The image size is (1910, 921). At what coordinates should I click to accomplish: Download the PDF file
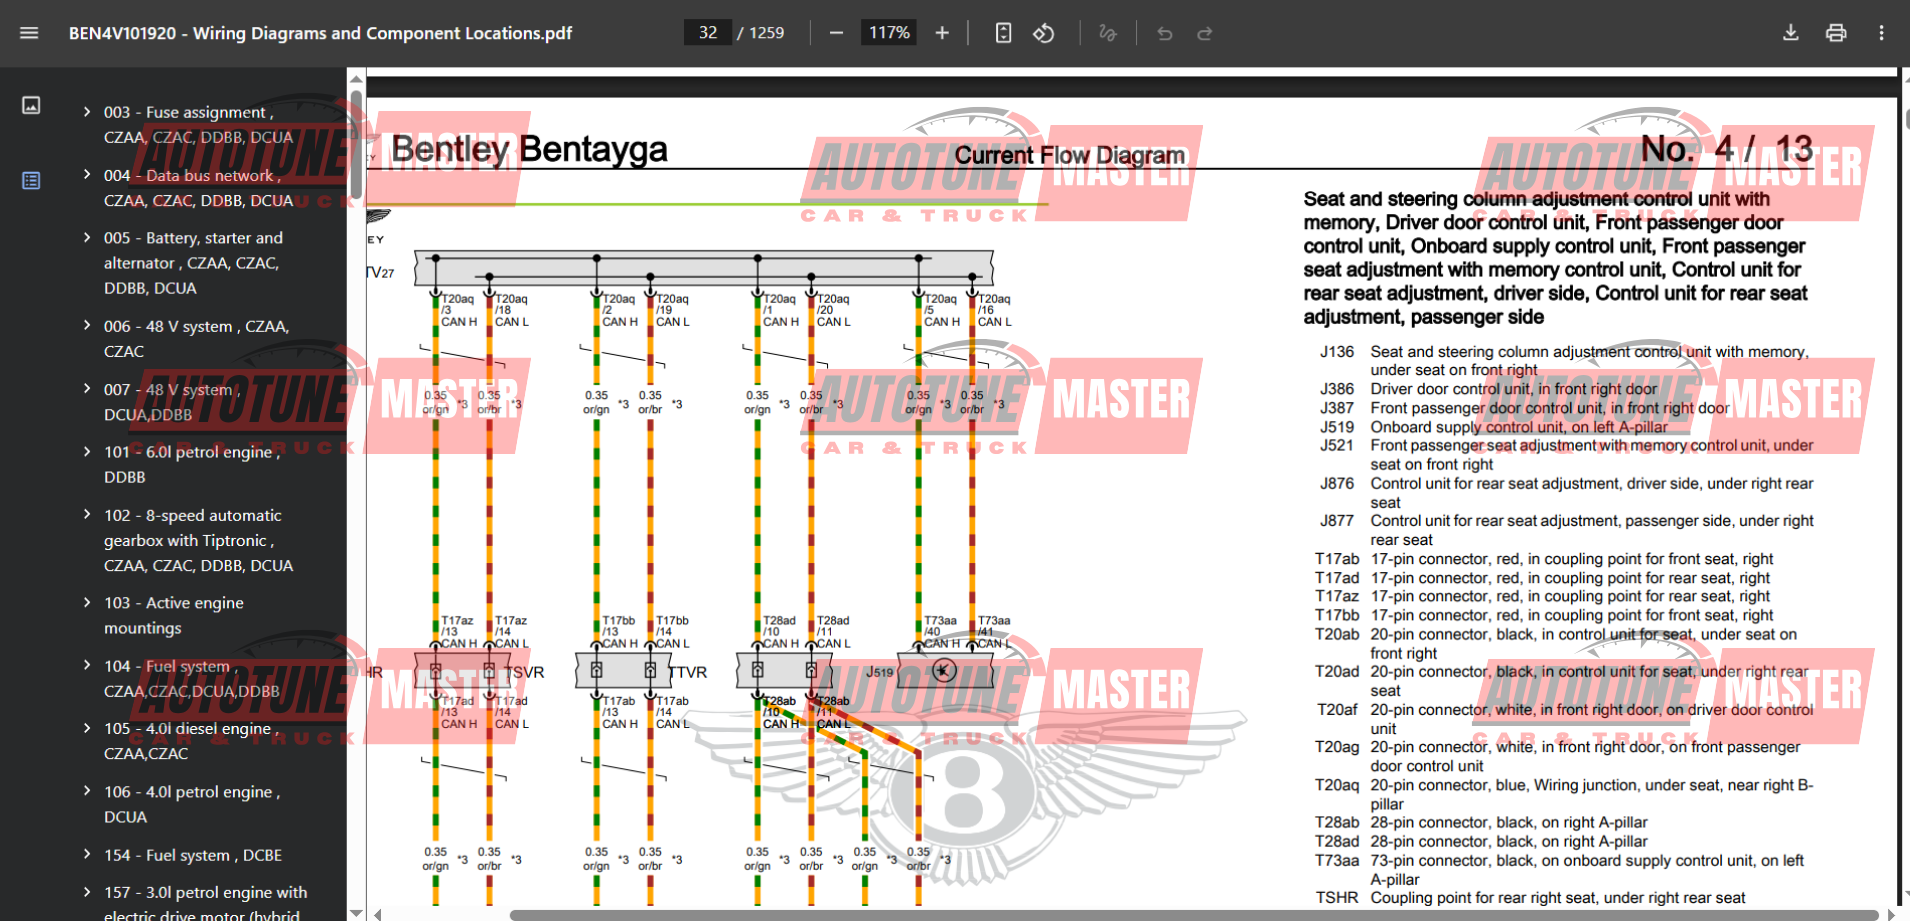click(1790, 33)
